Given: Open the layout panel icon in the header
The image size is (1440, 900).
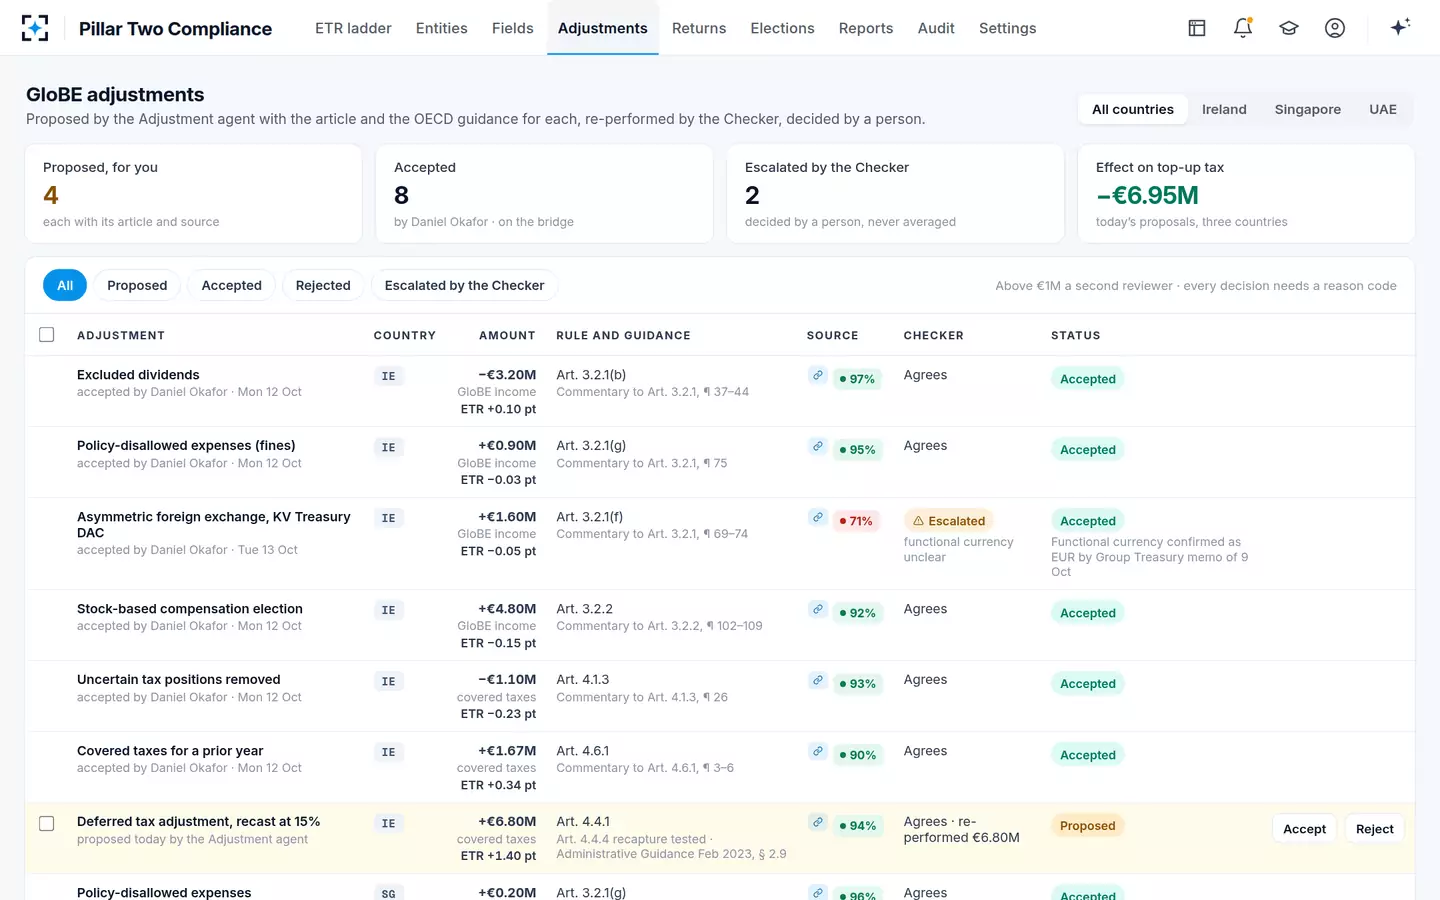Looking at the screenshot, I should point(1197,28).
